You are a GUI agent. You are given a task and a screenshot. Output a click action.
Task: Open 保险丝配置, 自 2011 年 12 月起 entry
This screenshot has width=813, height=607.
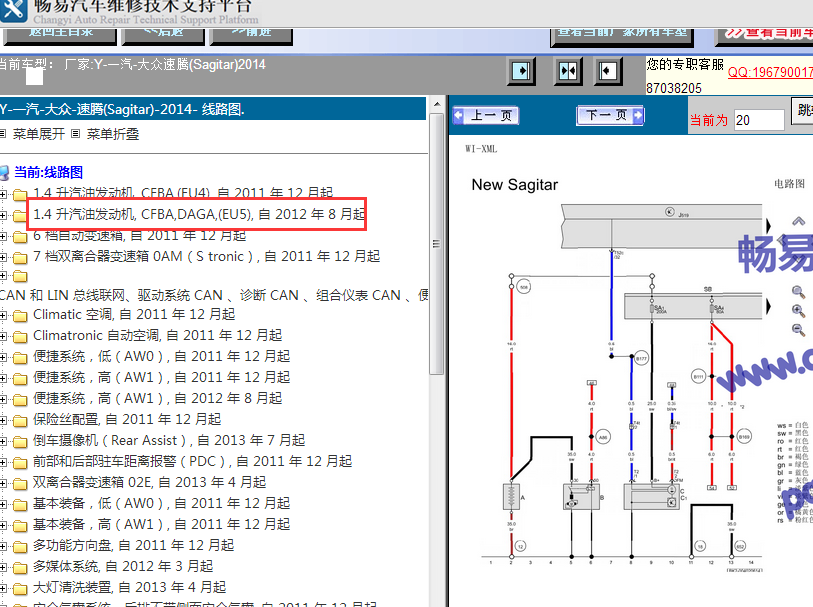[127, 419]
